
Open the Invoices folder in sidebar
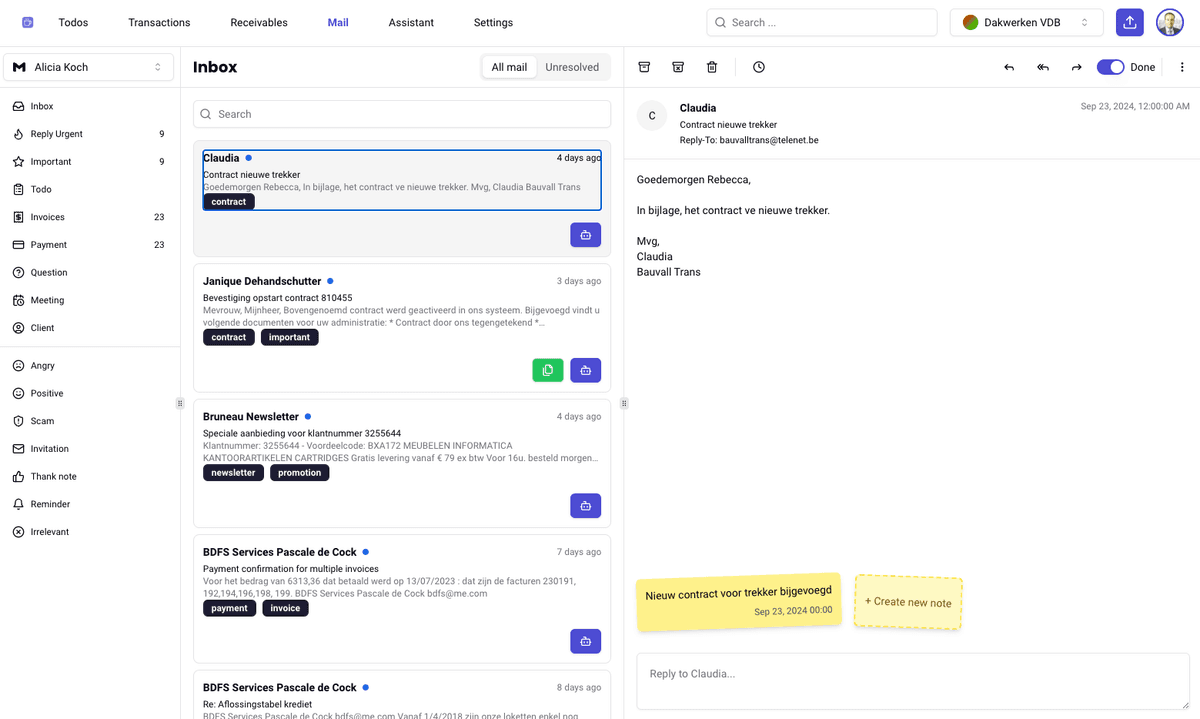coord(47,217)
